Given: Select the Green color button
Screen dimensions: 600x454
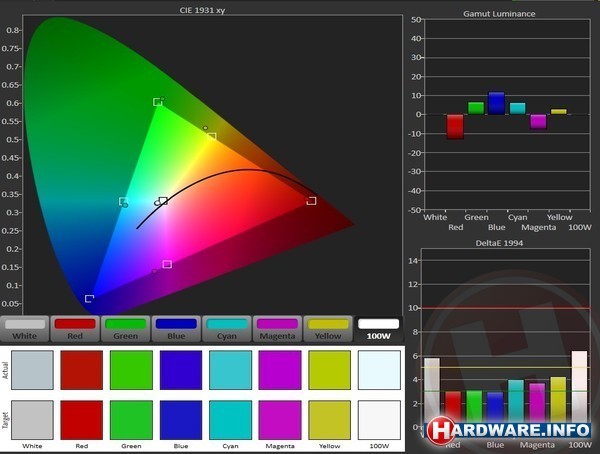Looking at the screenshot, I should [126, 329].
